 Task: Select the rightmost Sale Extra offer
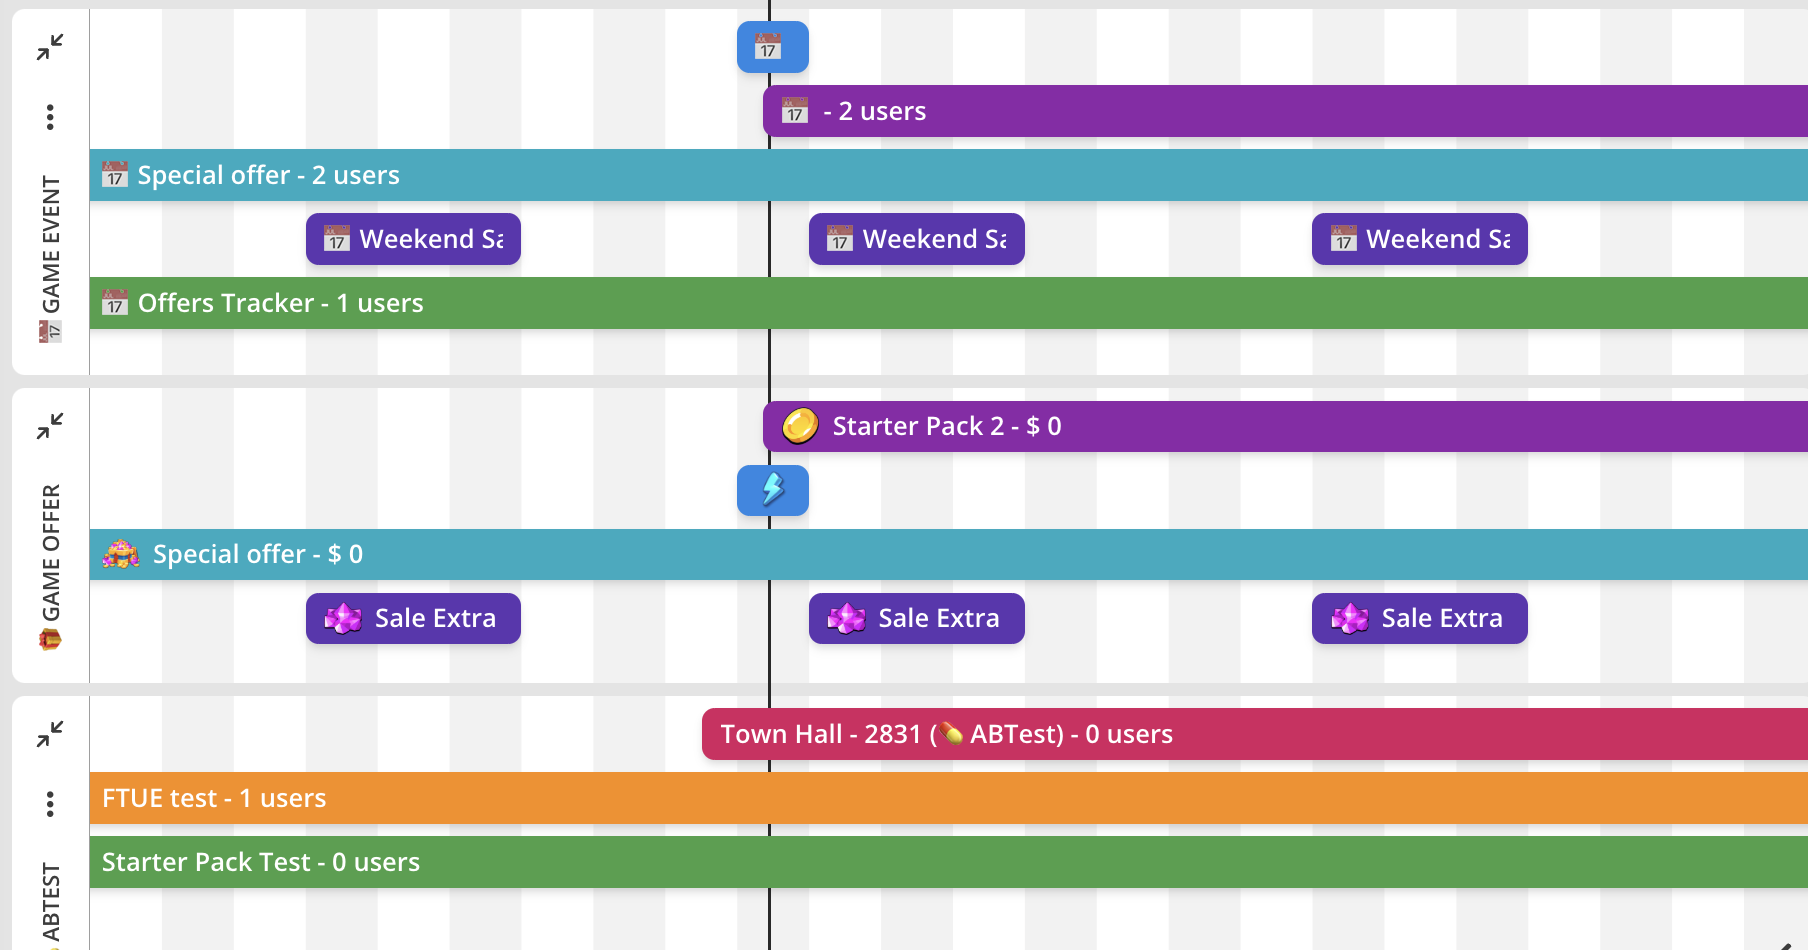pyautogui.click(x=1419, y=618)
